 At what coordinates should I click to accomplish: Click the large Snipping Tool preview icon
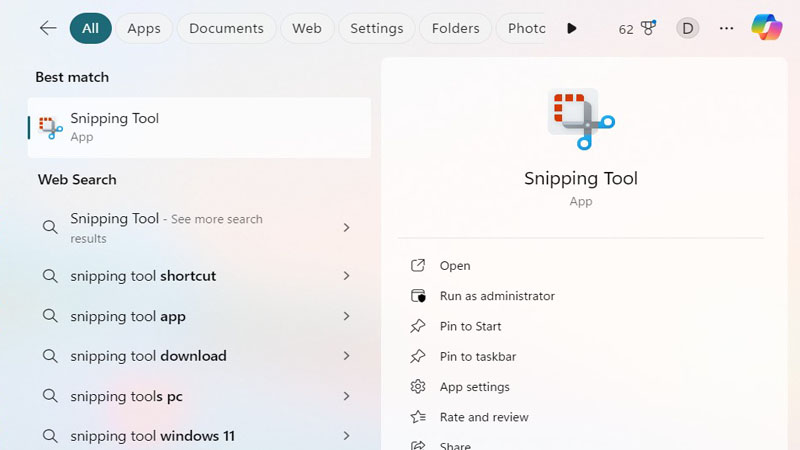coord(581,119)
